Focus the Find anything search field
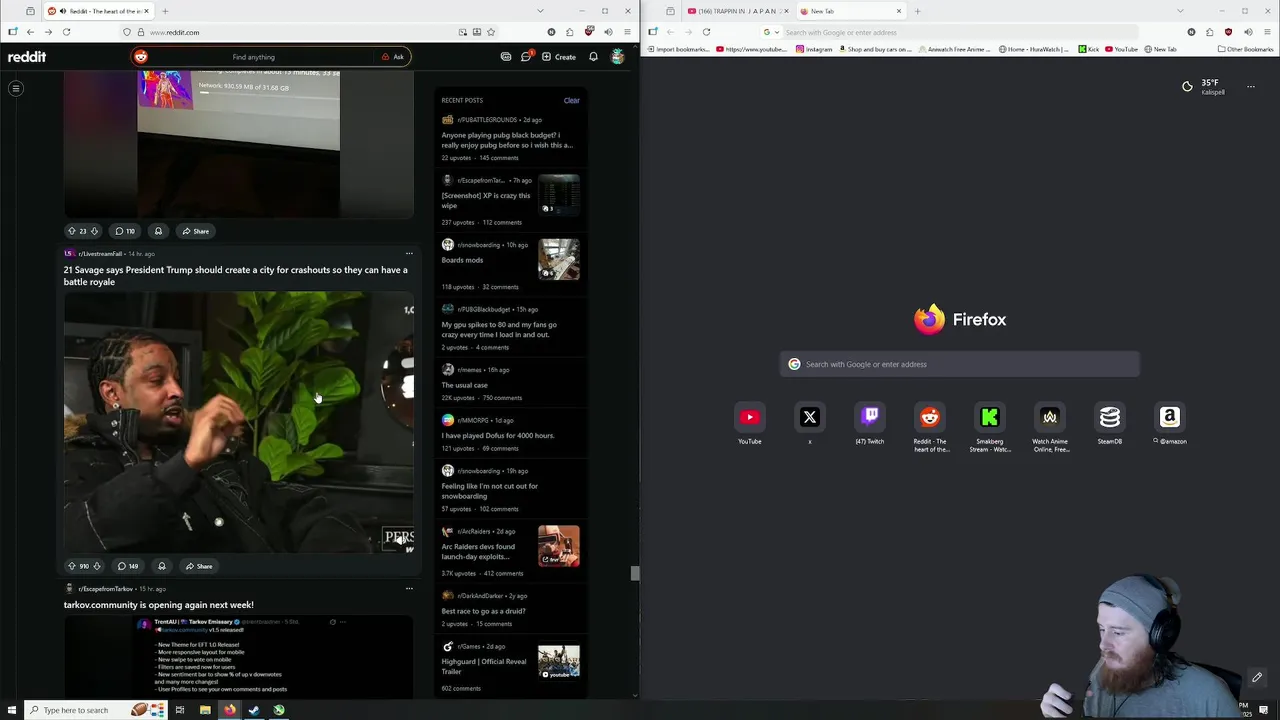 coord(253,57)
